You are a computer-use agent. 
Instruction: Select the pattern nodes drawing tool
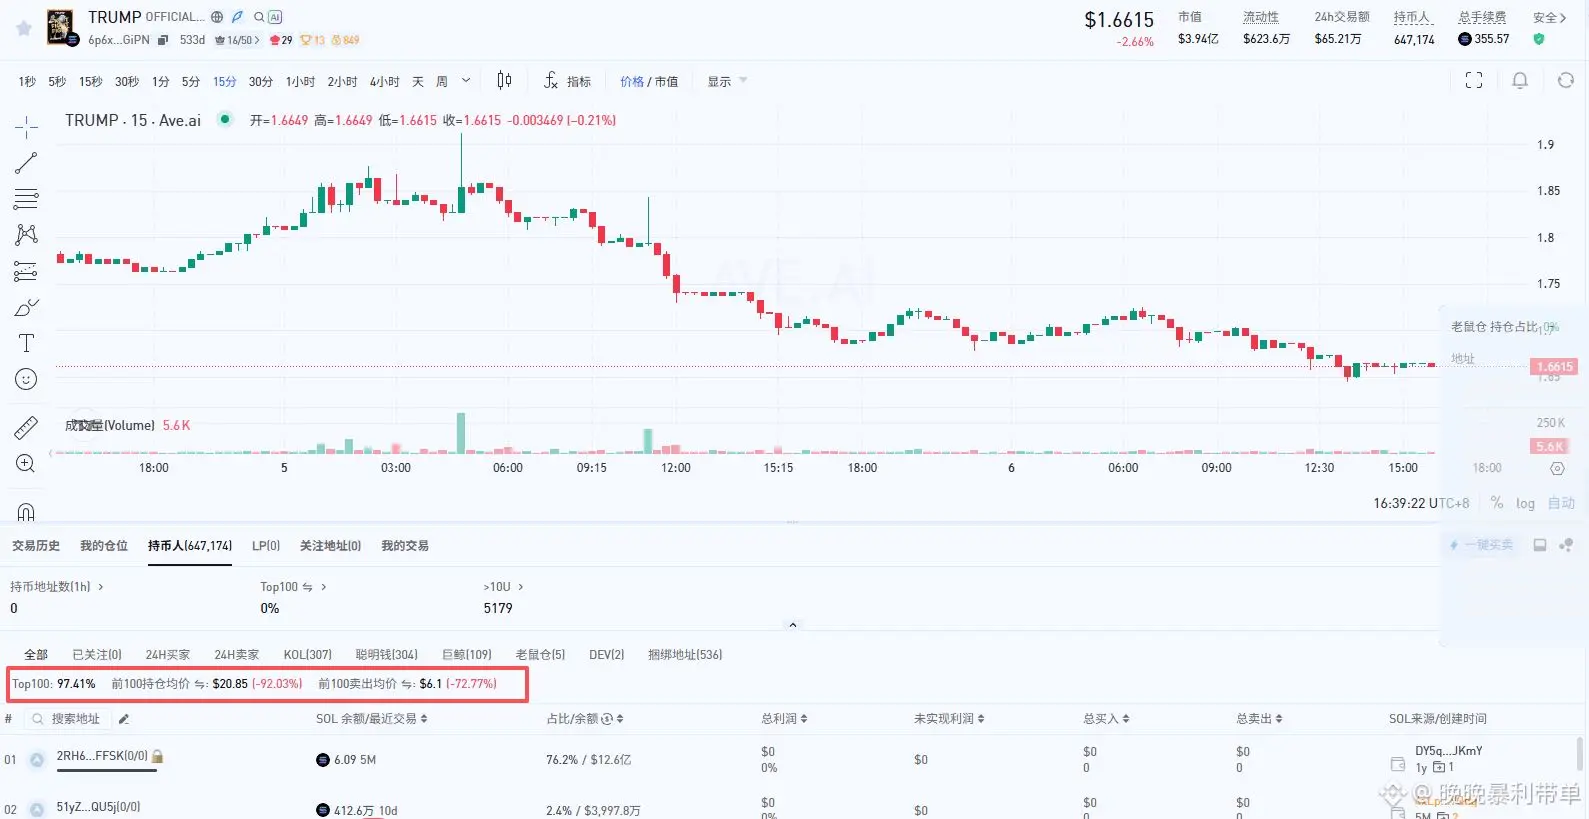26,235
